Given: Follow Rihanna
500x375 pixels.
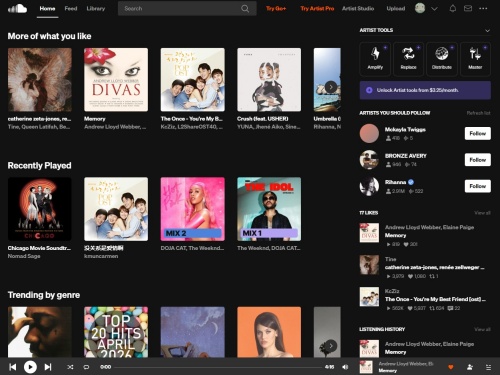Looking at the screenshot, I should tap(478, 186).
